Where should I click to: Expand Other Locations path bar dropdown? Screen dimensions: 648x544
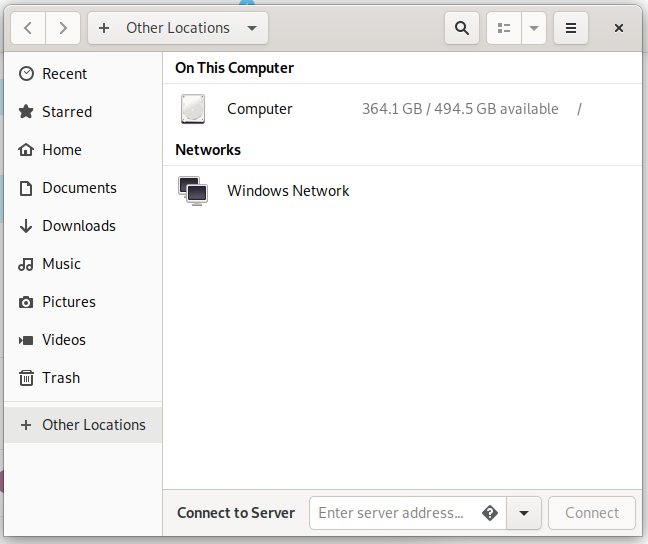252,28
